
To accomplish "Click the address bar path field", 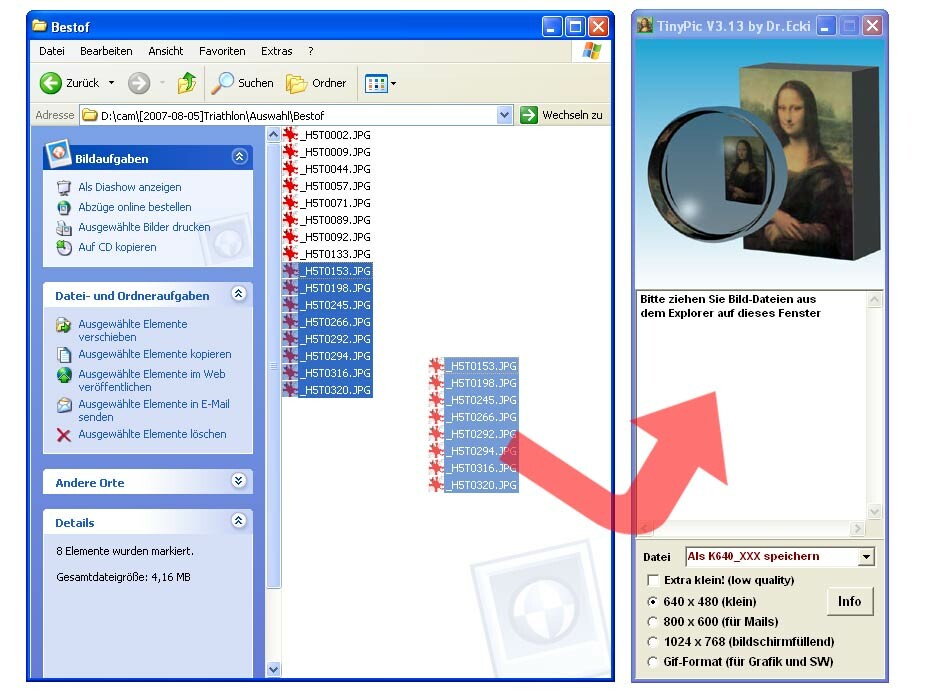I will tap(290, 115).
